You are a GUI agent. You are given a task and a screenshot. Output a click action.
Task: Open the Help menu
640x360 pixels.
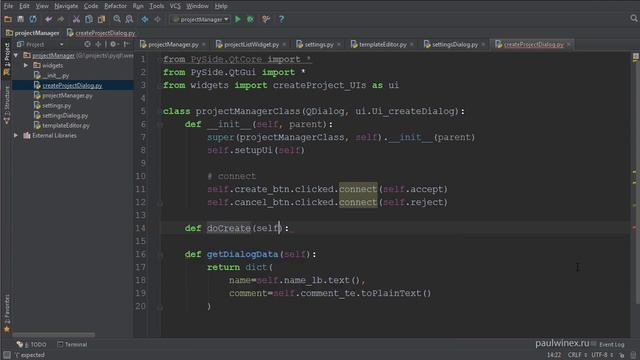point(221,6)
